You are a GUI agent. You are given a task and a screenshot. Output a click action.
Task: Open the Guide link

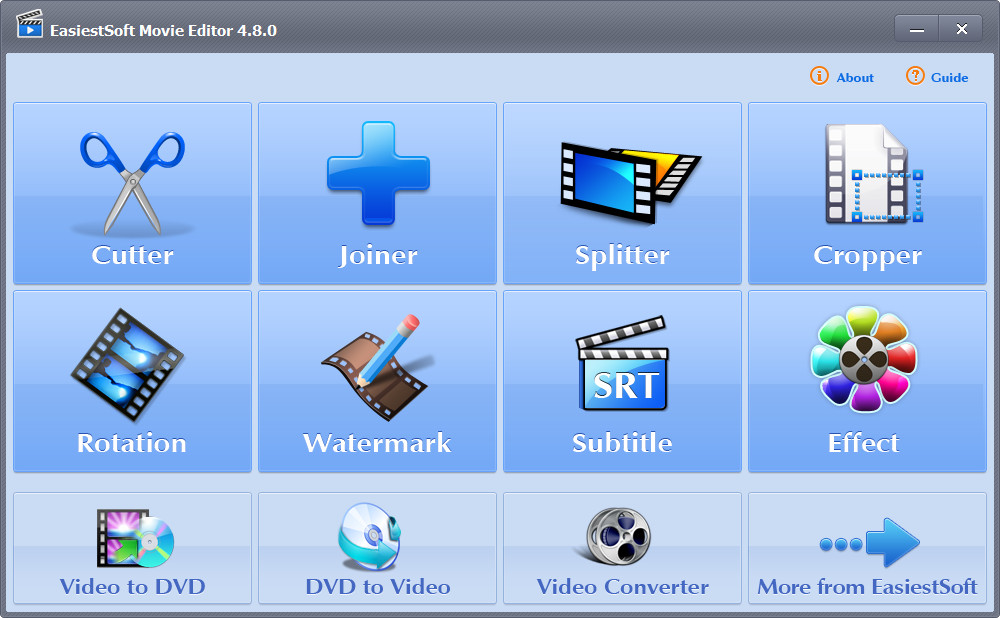point(949,78)
